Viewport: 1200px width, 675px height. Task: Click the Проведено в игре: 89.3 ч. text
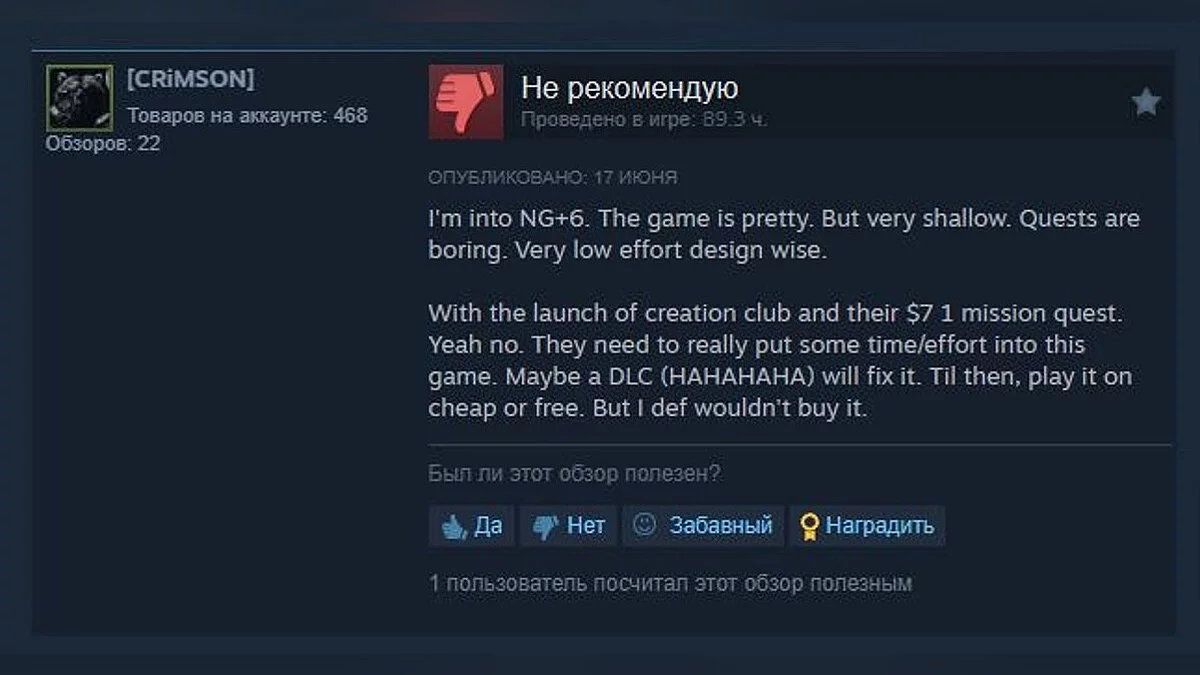[x=644, y=120]
